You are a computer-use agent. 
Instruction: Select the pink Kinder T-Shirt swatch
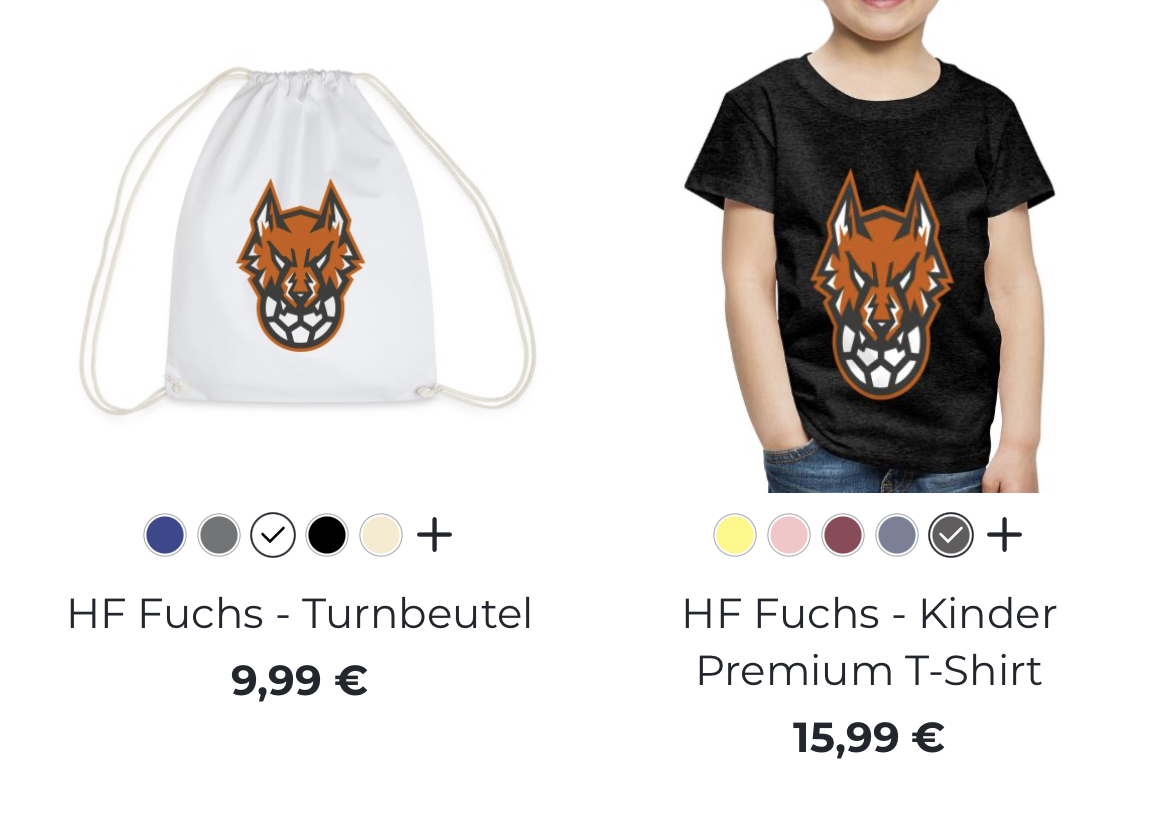(x=789, y=535)
